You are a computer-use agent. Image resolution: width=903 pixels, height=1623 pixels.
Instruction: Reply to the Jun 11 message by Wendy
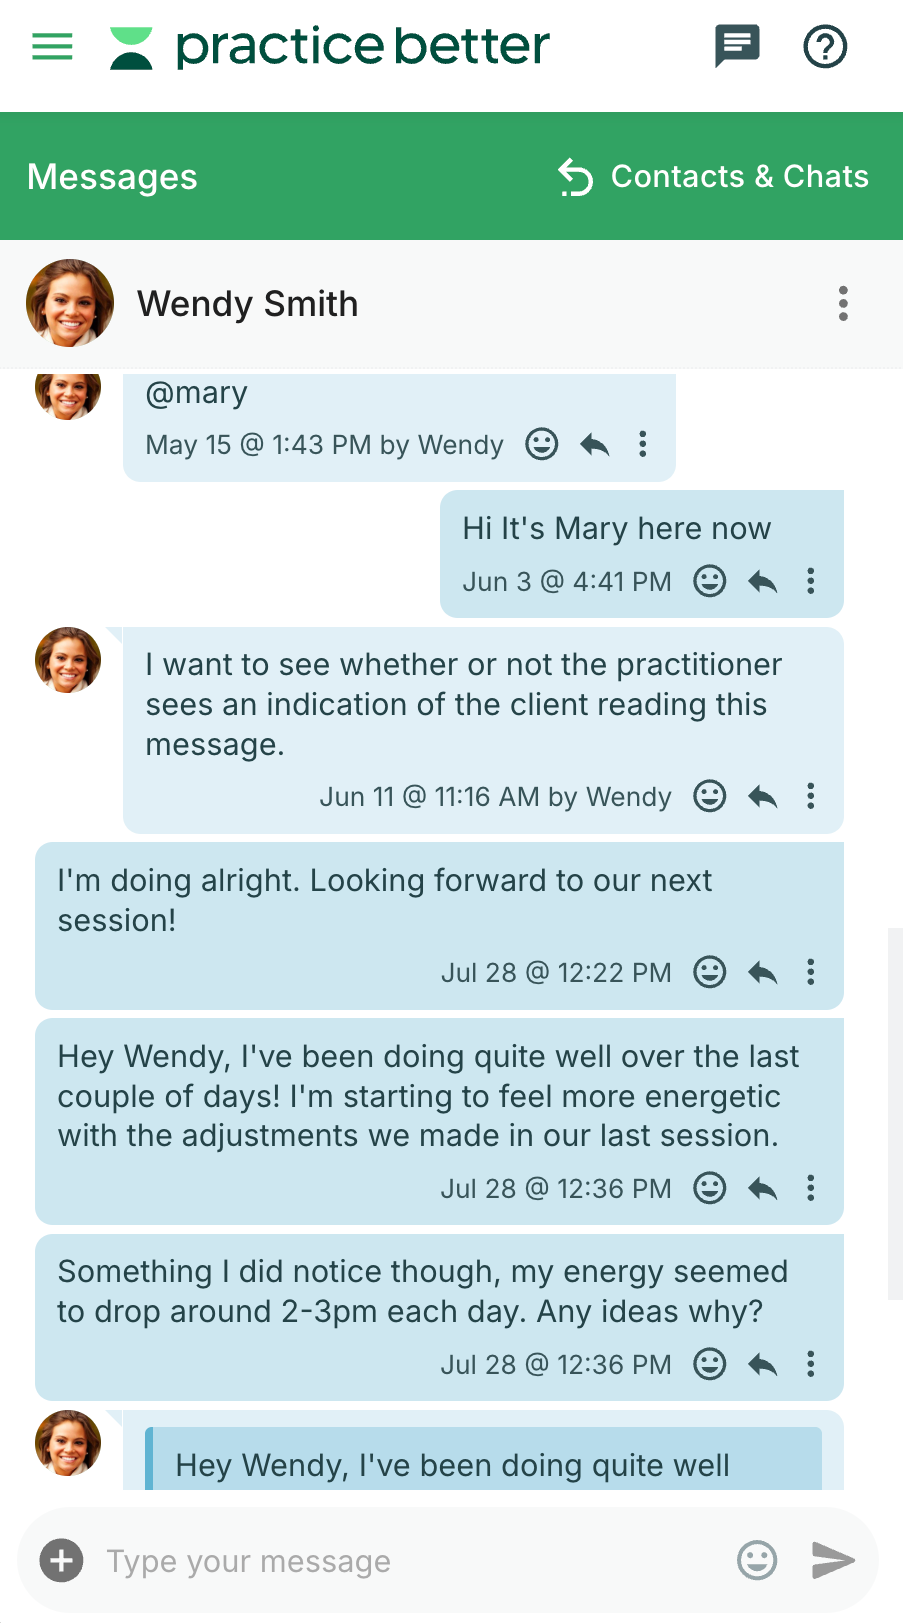click(763, 796)
